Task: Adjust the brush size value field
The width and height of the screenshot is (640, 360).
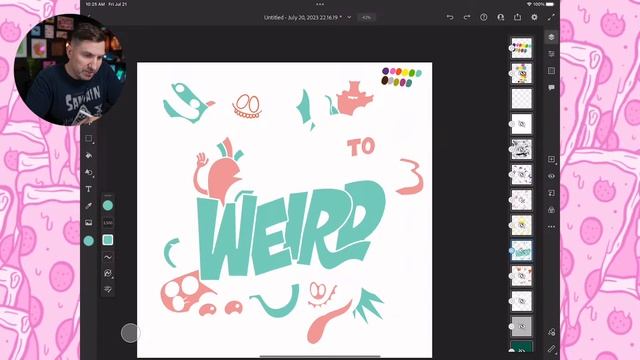Action: [108, 223]
